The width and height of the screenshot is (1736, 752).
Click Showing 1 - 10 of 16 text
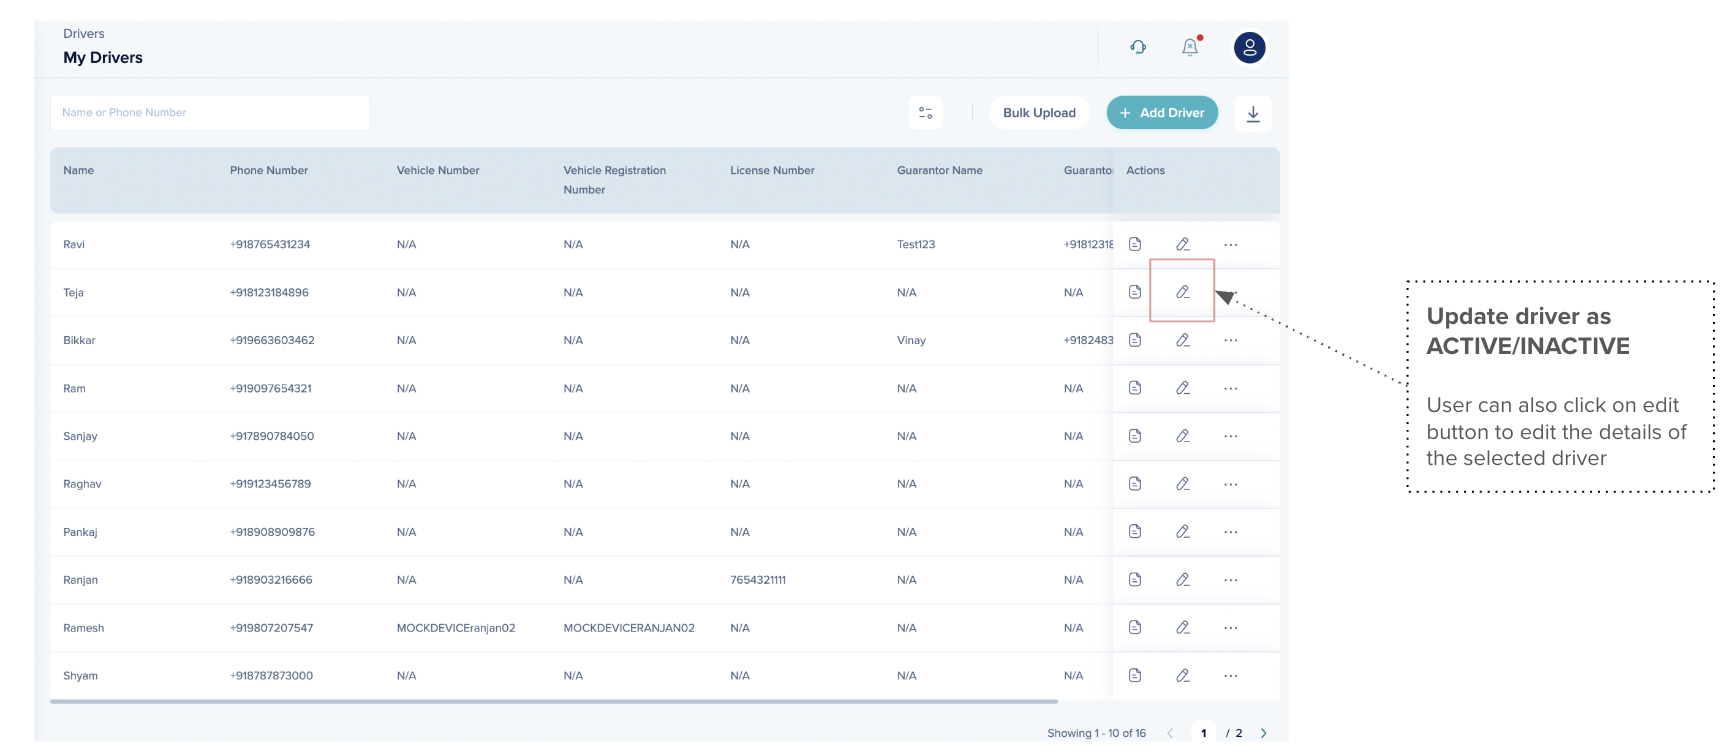pyautogui.click(x=1097, y=734)
